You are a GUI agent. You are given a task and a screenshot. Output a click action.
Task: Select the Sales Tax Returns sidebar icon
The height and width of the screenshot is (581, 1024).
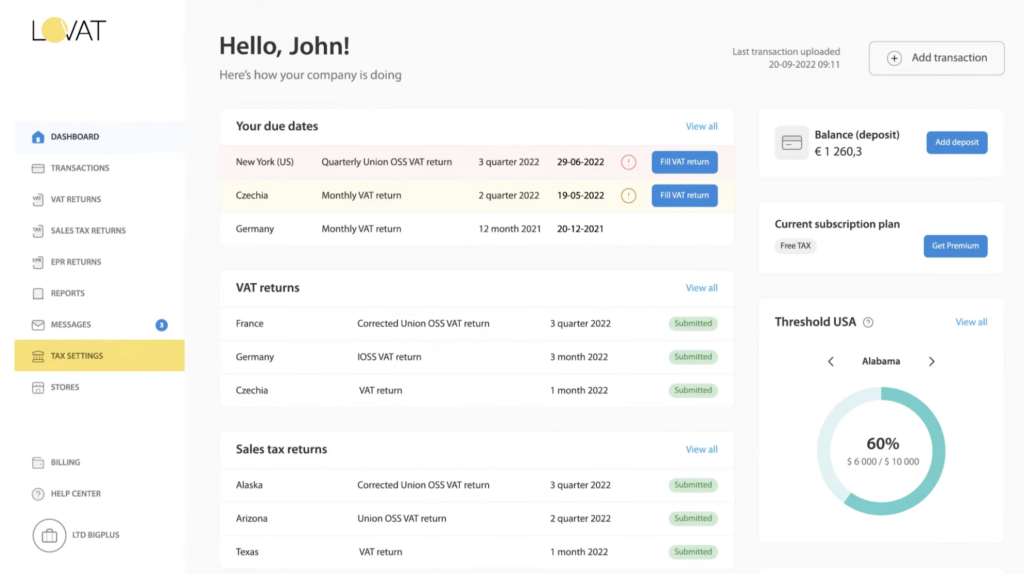38,230
